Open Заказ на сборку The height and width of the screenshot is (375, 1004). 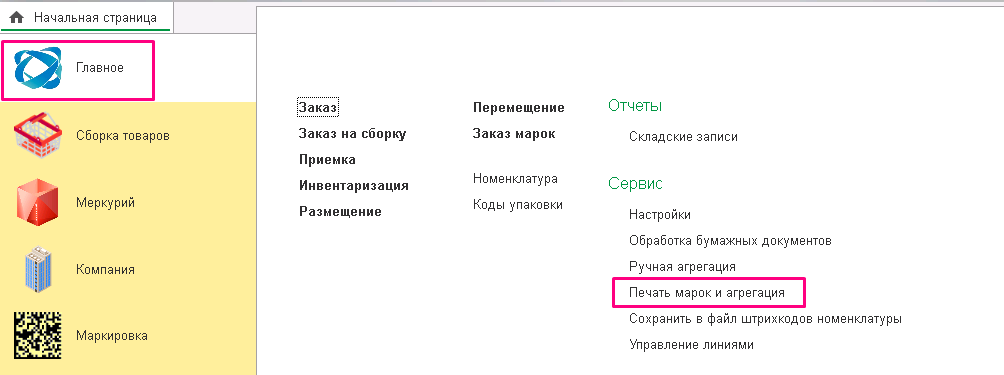353,134
